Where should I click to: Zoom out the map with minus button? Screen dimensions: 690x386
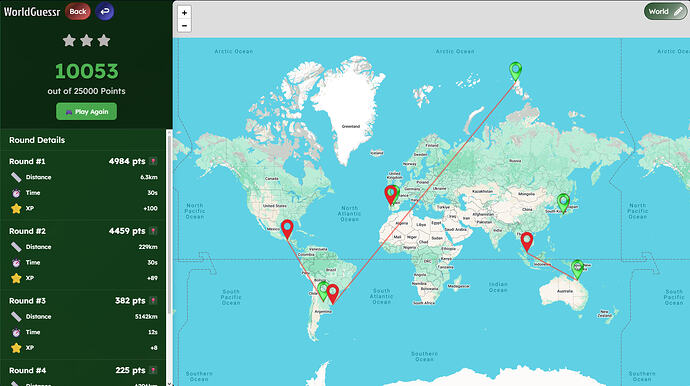point(184,26)
